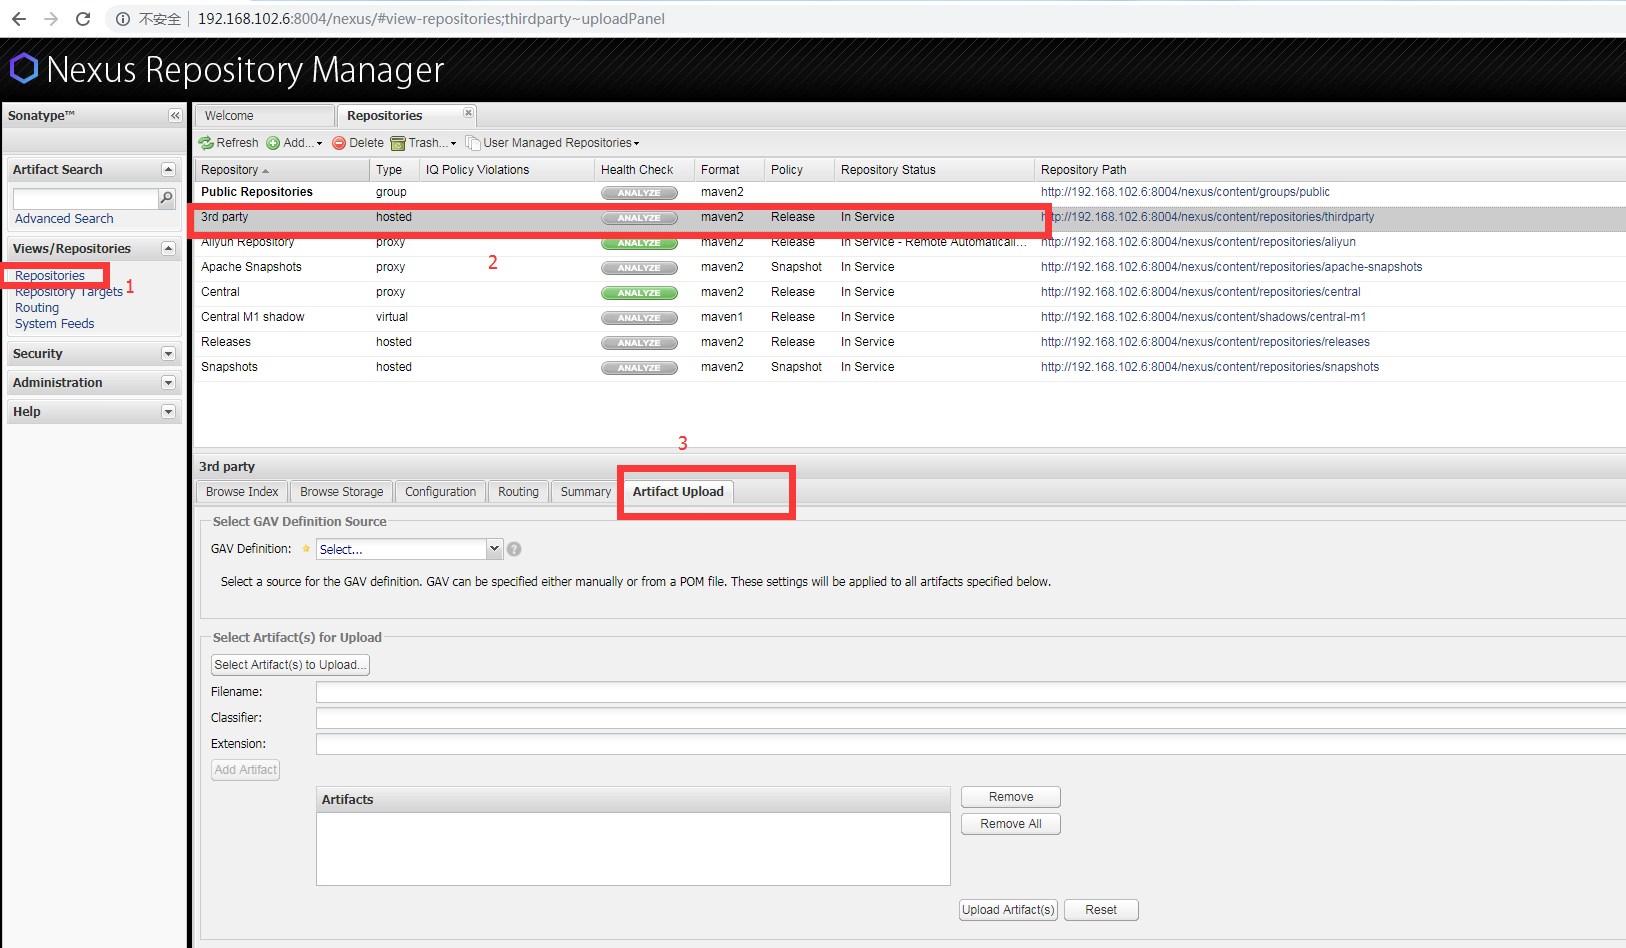Screen dimensions: 1626x948
Task: Click the Remove All button
Action: (x=1011, y=824)
